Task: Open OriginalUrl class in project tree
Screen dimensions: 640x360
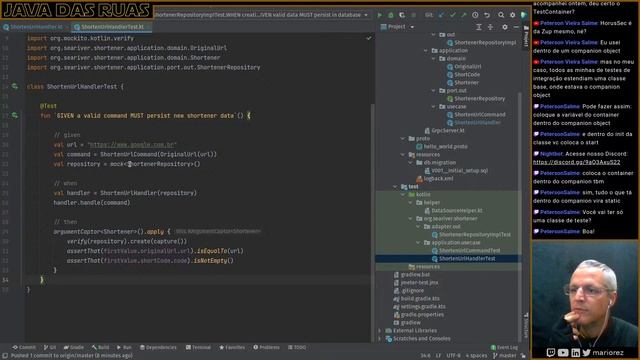Action: pos(464,67)
